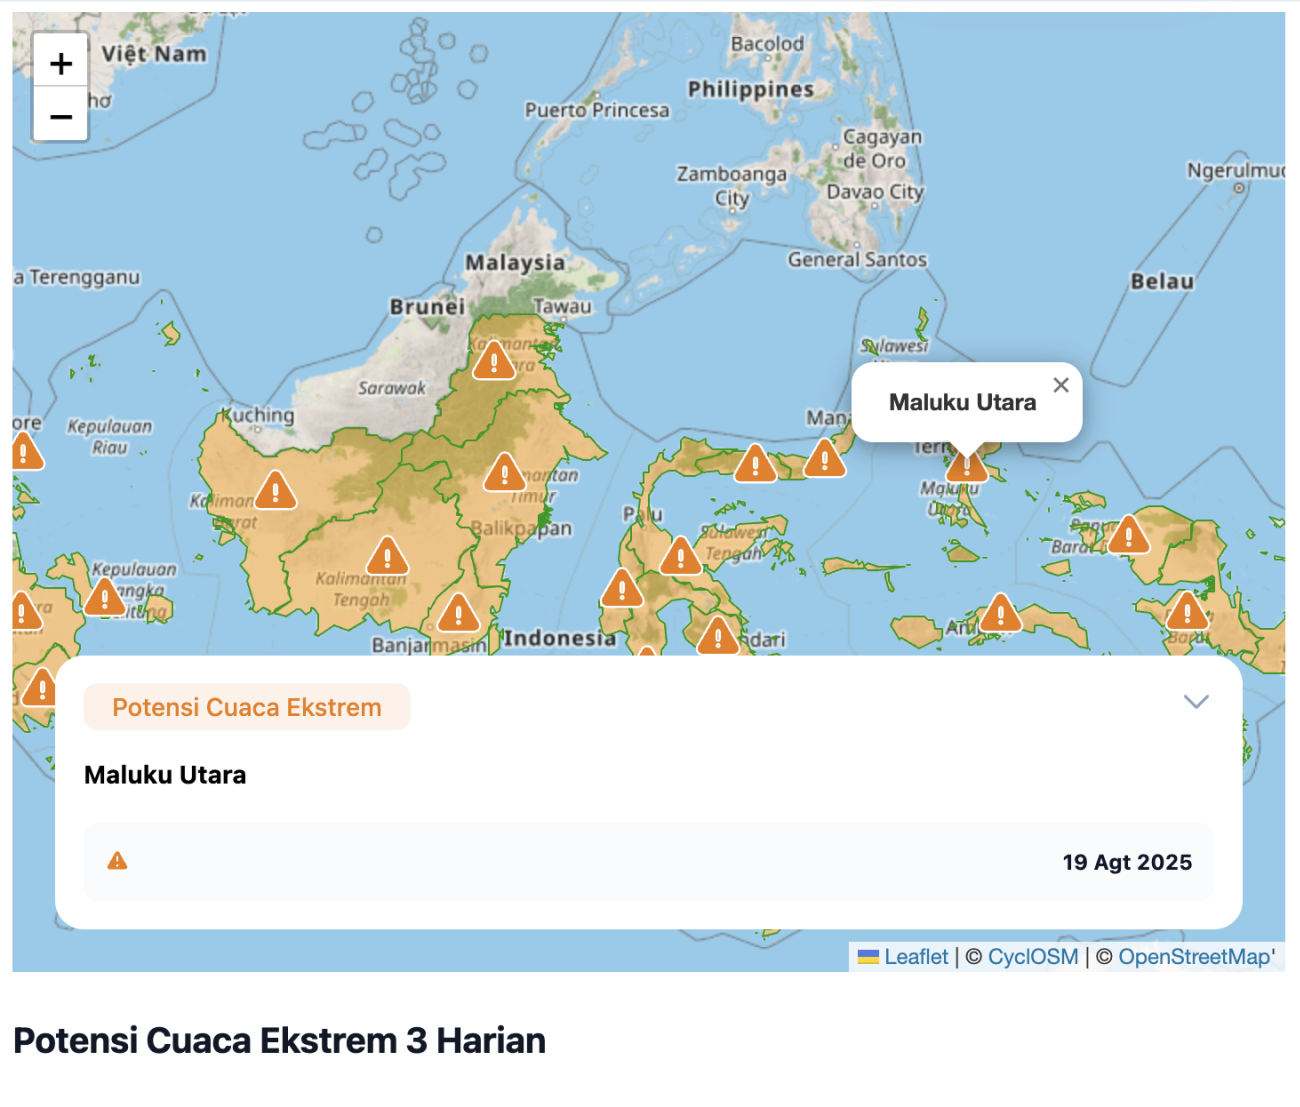Viewport: 1300px width, 1107px height.
Task: Close the Maluku Utara popup
Action: click(x=1061, y=385)
